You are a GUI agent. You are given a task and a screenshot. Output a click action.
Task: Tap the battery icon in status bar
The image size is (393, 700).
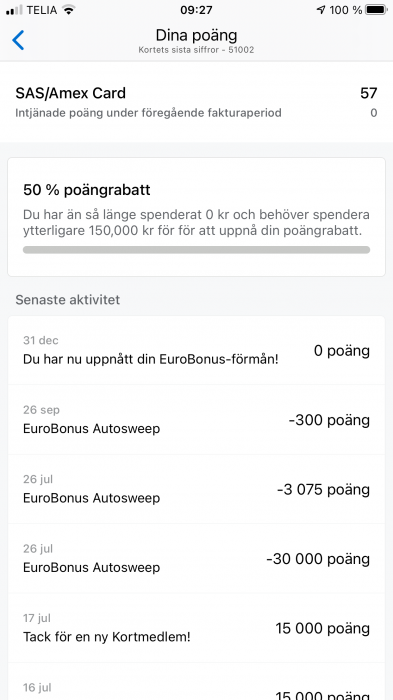point(376,10)
